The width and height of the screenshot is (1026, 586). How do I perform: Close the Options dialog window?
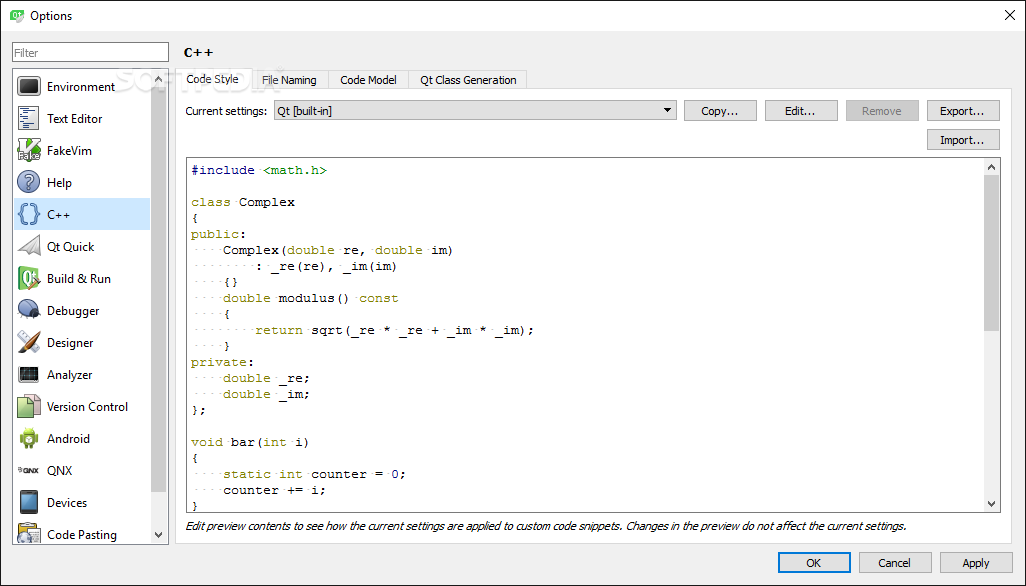point(1010,15)
